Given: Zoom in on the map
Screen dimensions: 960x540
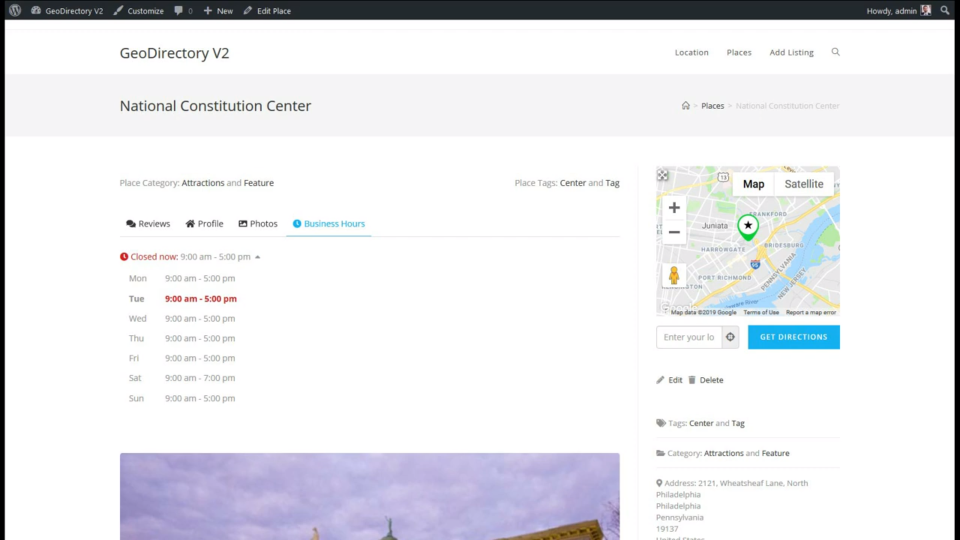Looking at the screenshot, I should [674, 208].
